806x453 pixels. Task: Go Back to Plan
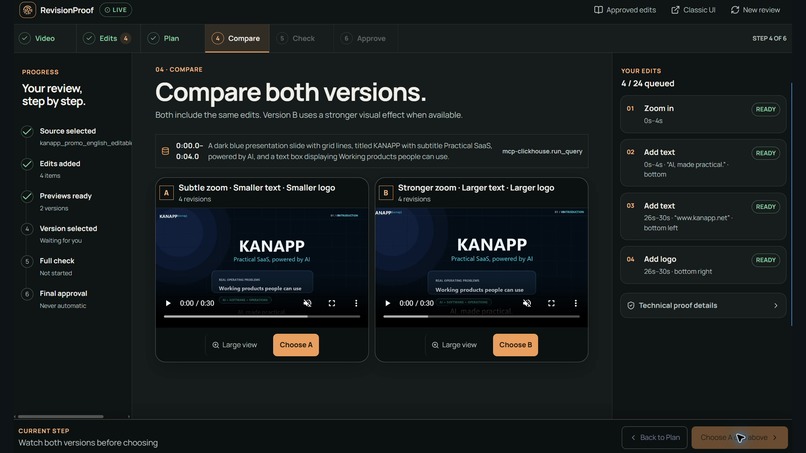(654, 438)
